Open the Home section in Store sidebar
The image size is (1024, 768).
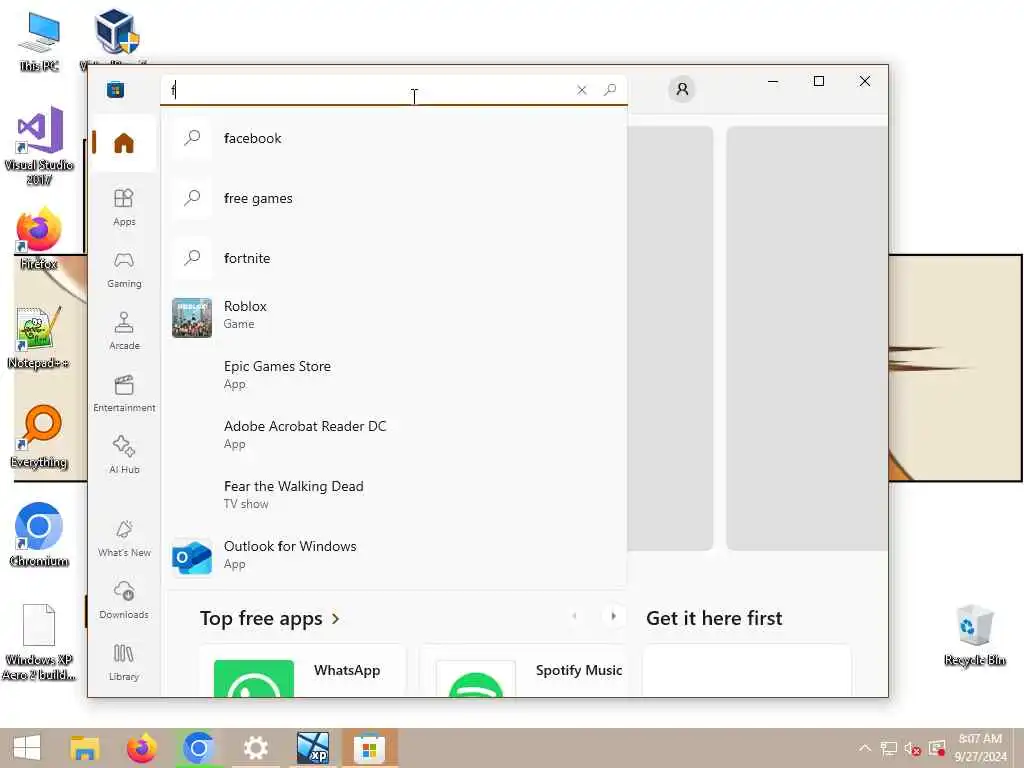[123, 143]
